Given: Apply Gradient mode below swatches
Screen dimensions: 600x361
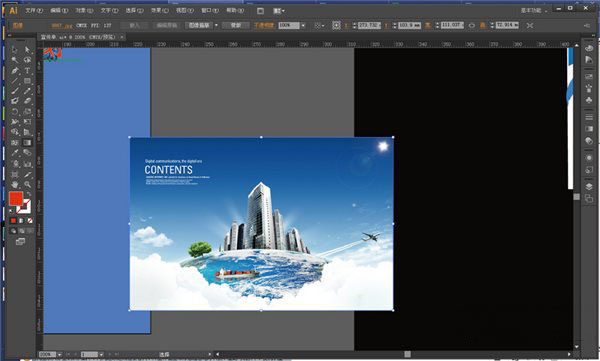Looking at the screenshot, I should [x=21, y=221].
